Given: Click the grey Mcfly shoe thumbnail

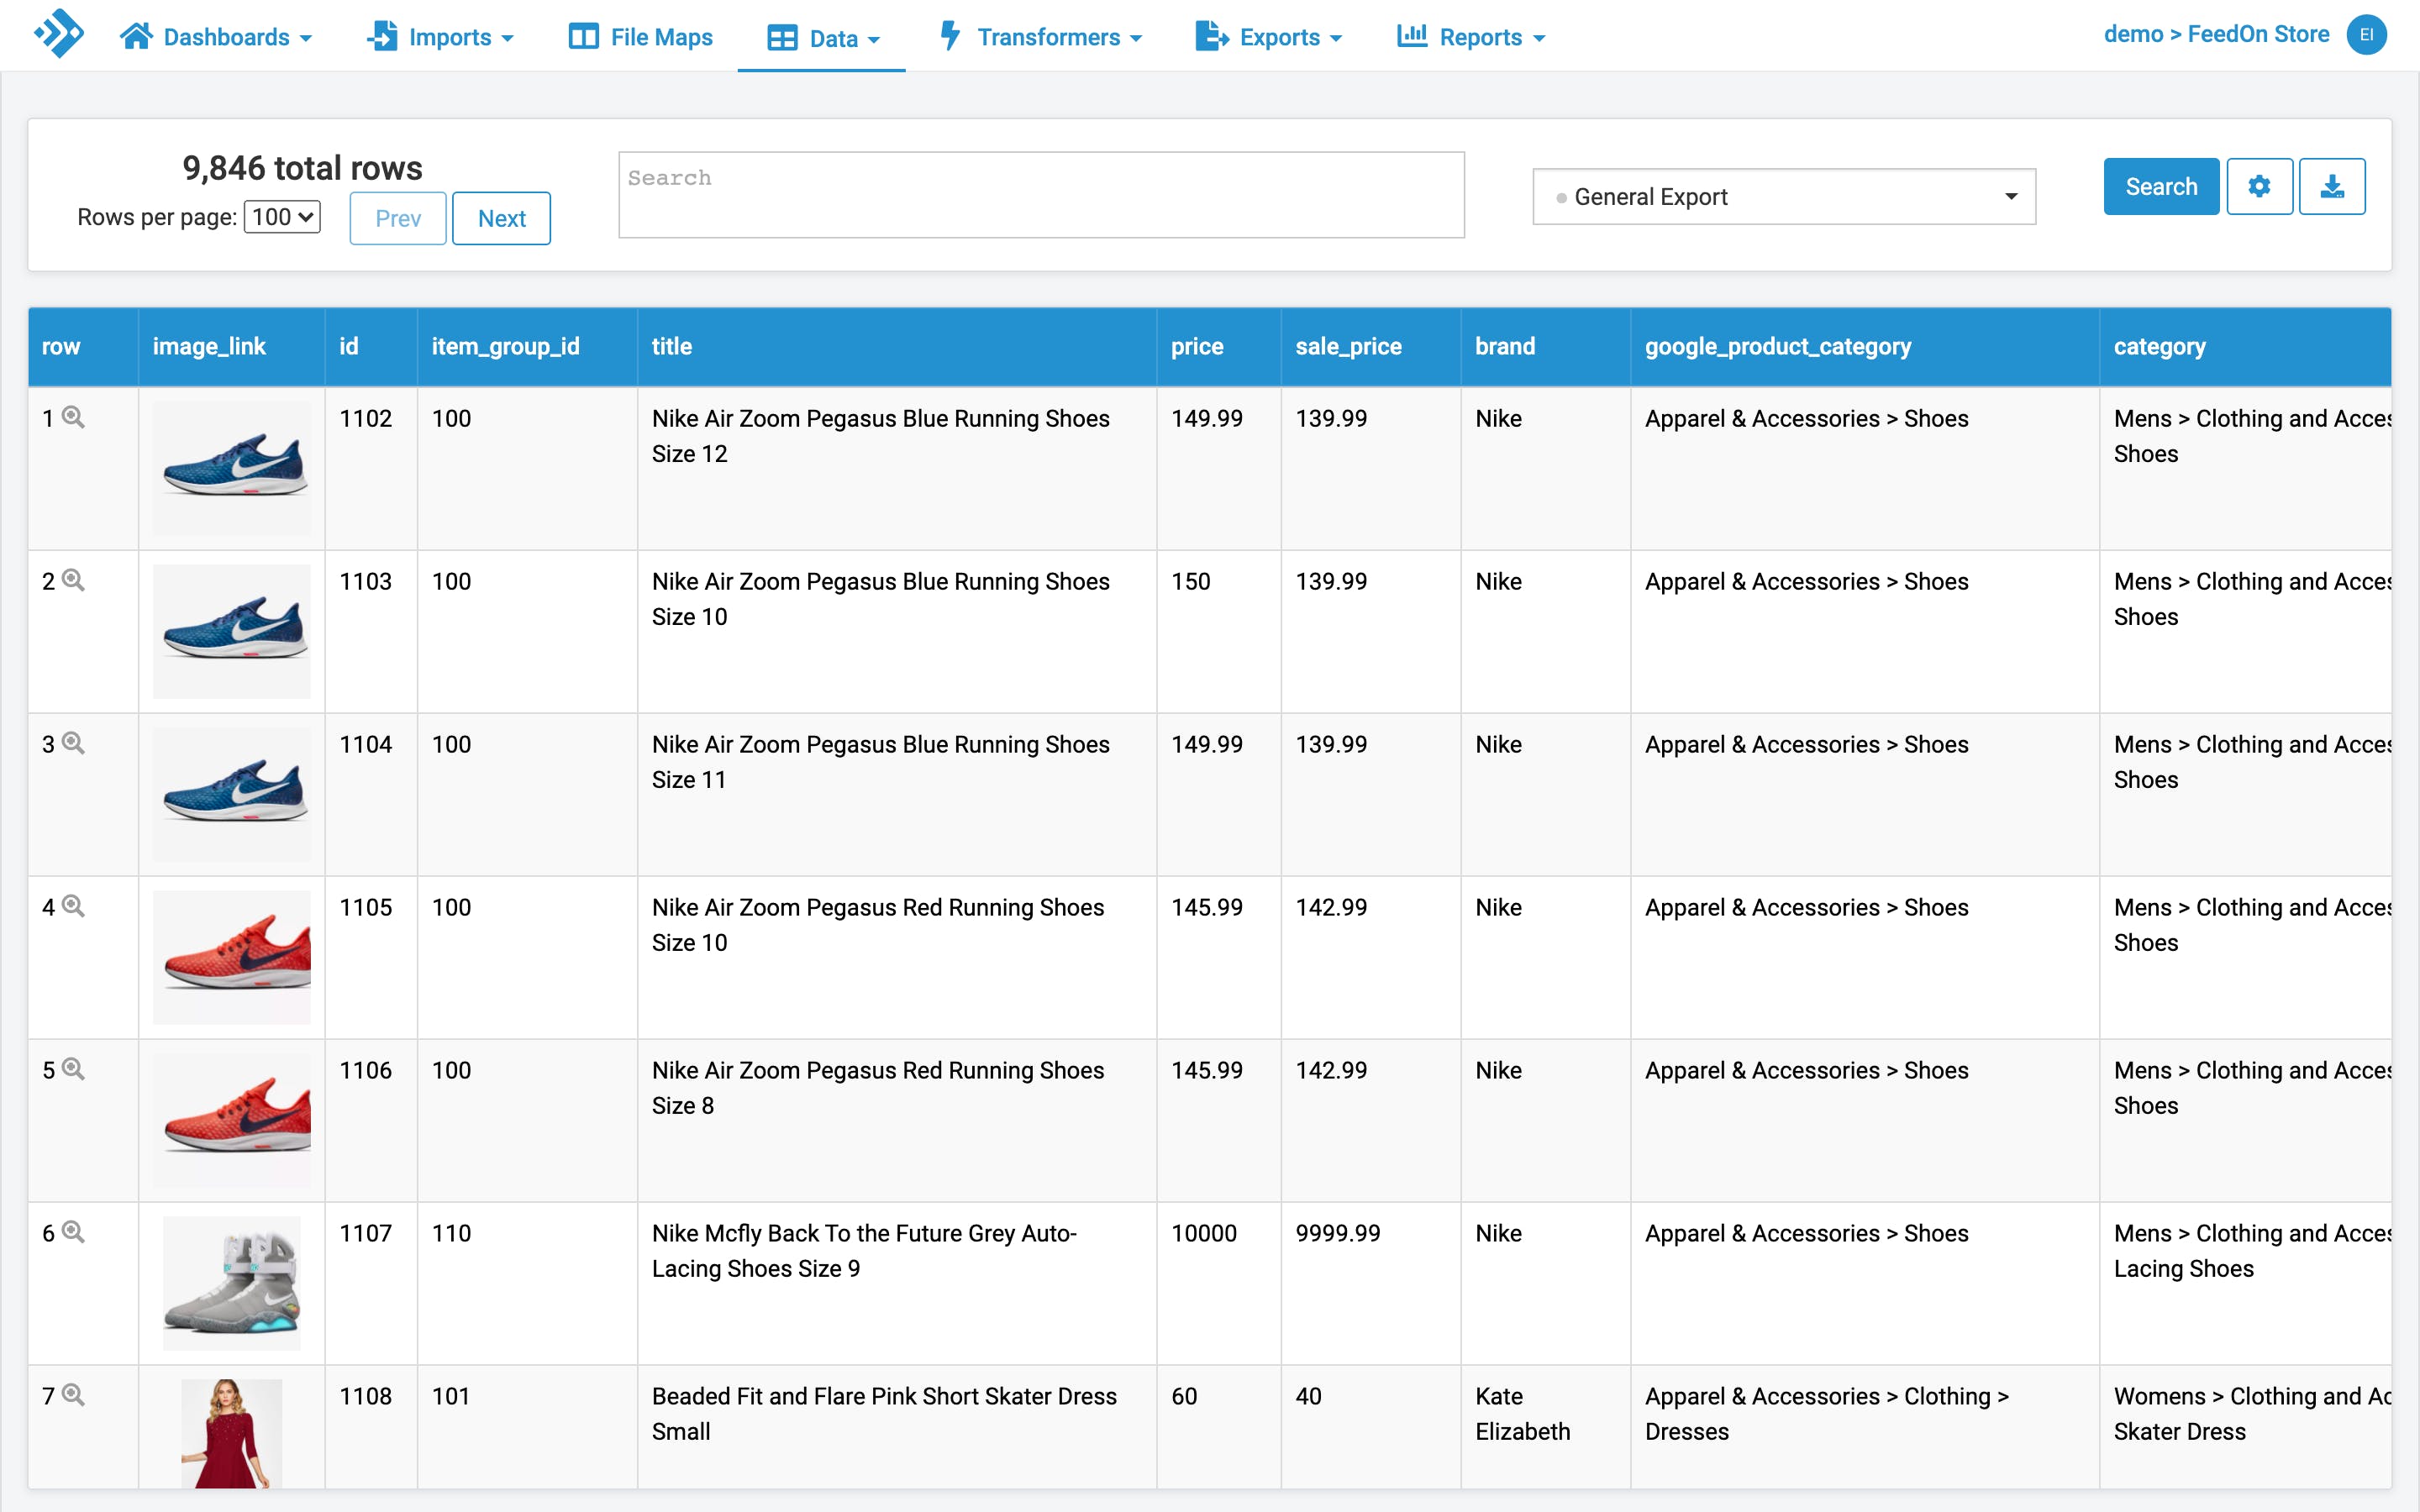Looking at the screenshot, I should (x=231, y=1283).
